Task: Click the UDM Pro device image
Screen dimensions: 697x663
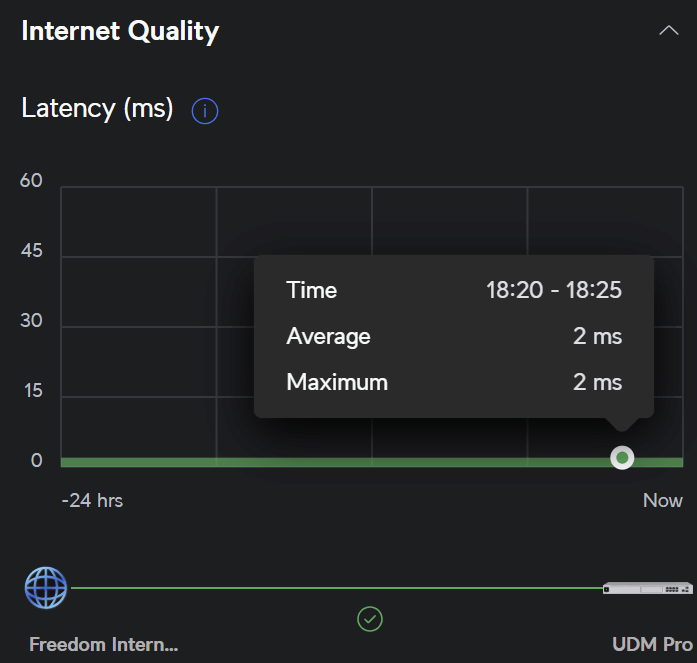Action: tap(647, 588)
